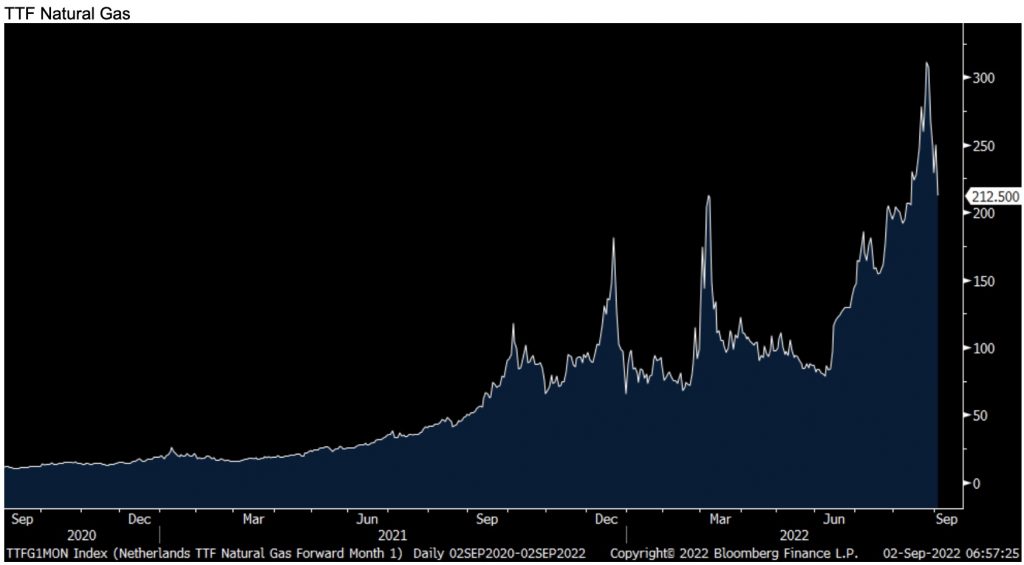Click the December 2021 price spike peak
The width and height of the screenshot is (1024, 565).
point(613,239)
